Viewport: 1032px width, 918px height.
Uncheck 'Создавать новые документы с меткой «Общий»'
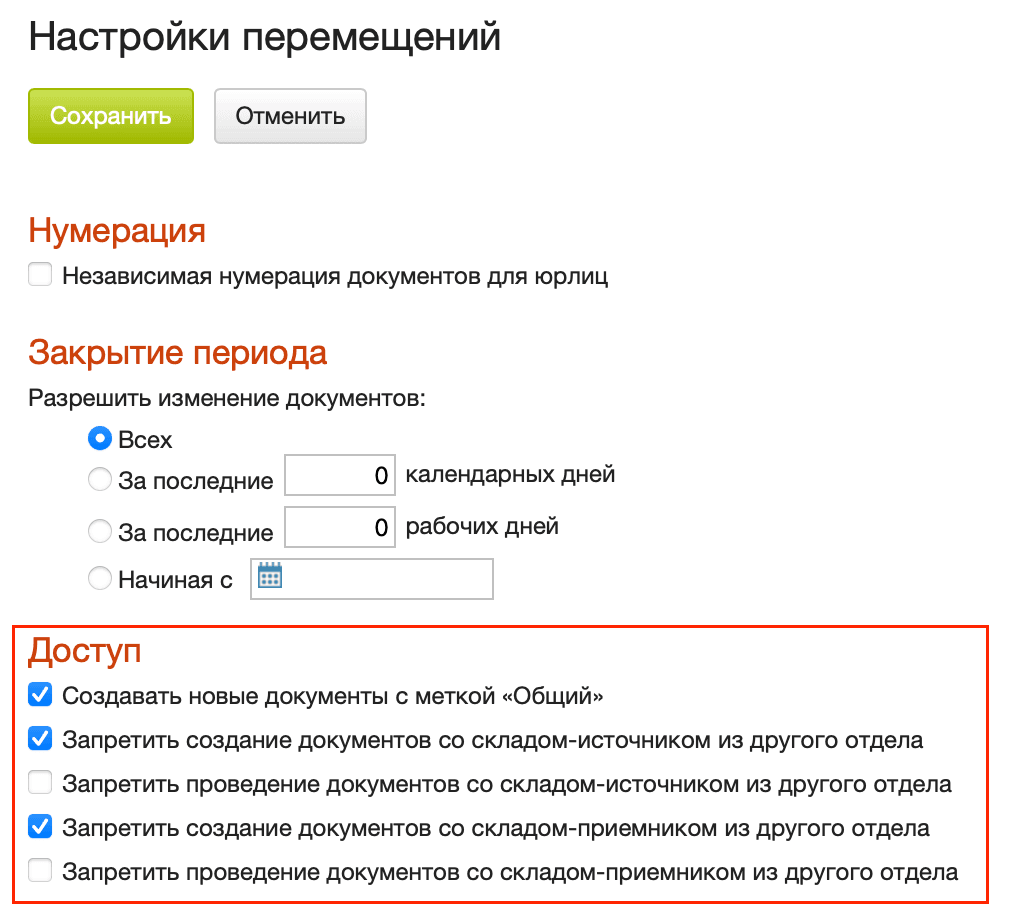point(39,694)
